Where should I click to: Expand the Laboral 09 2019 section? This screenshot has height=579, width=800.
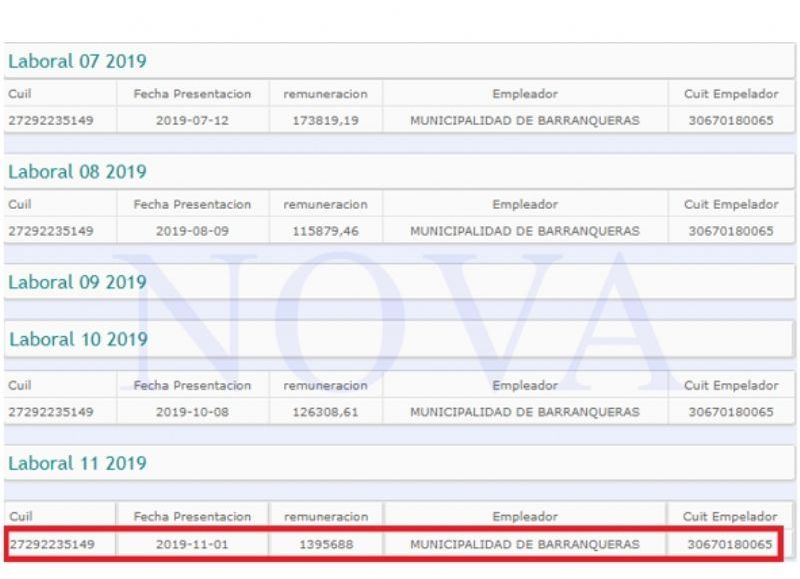click(x=399, y=282)
